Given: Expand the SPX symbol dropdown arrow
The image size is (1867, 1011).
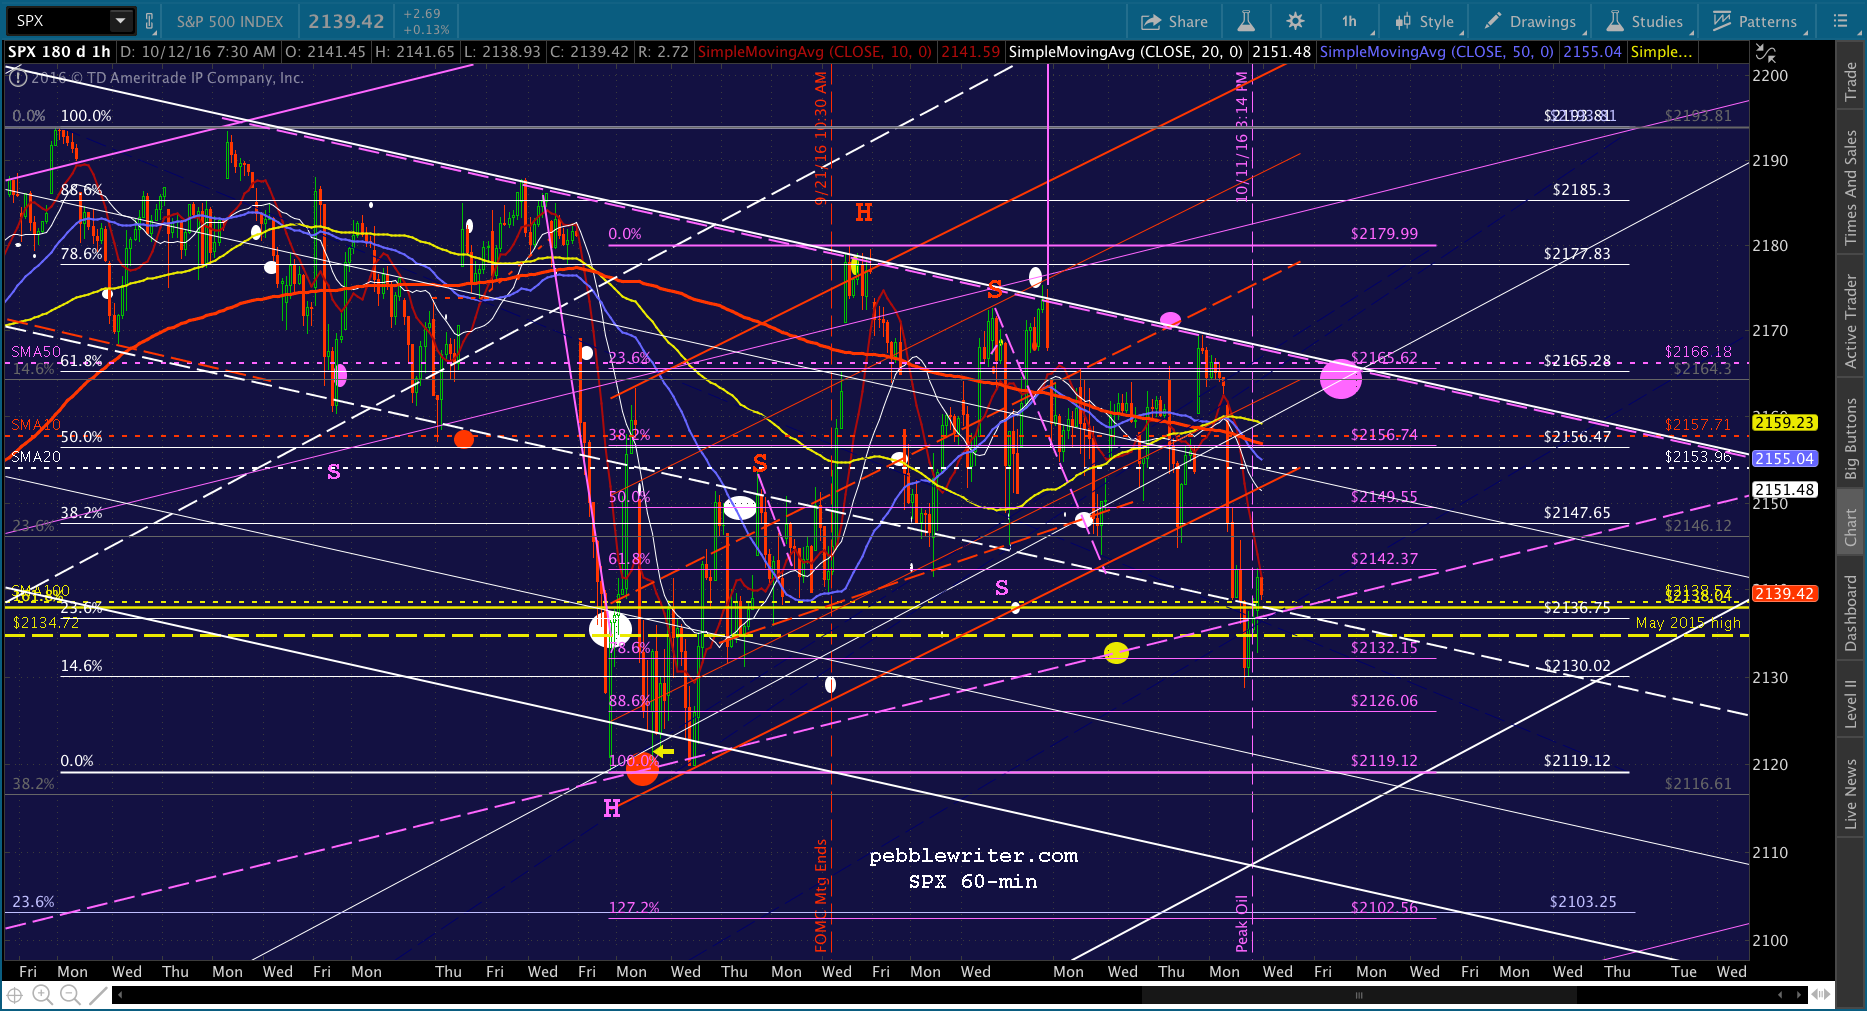Looking at the screenshot, I should coord(120,21).
